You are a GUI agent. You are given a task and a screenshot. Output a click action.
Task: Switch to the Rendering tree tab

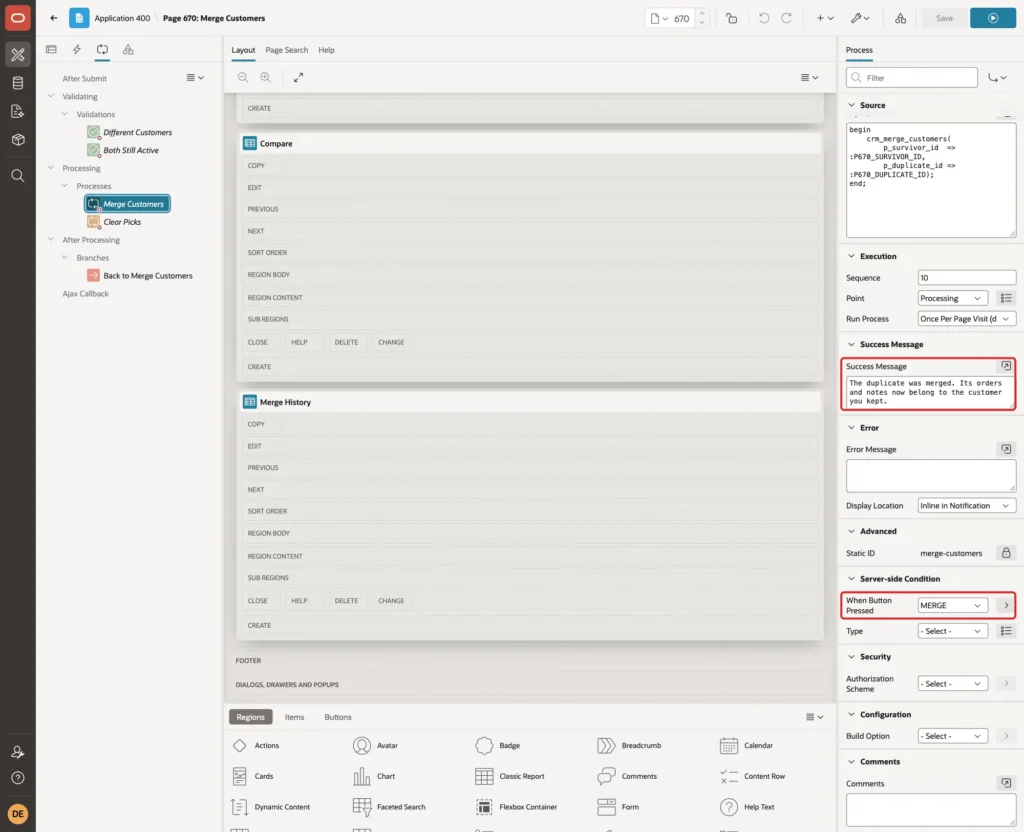[51, 50]
